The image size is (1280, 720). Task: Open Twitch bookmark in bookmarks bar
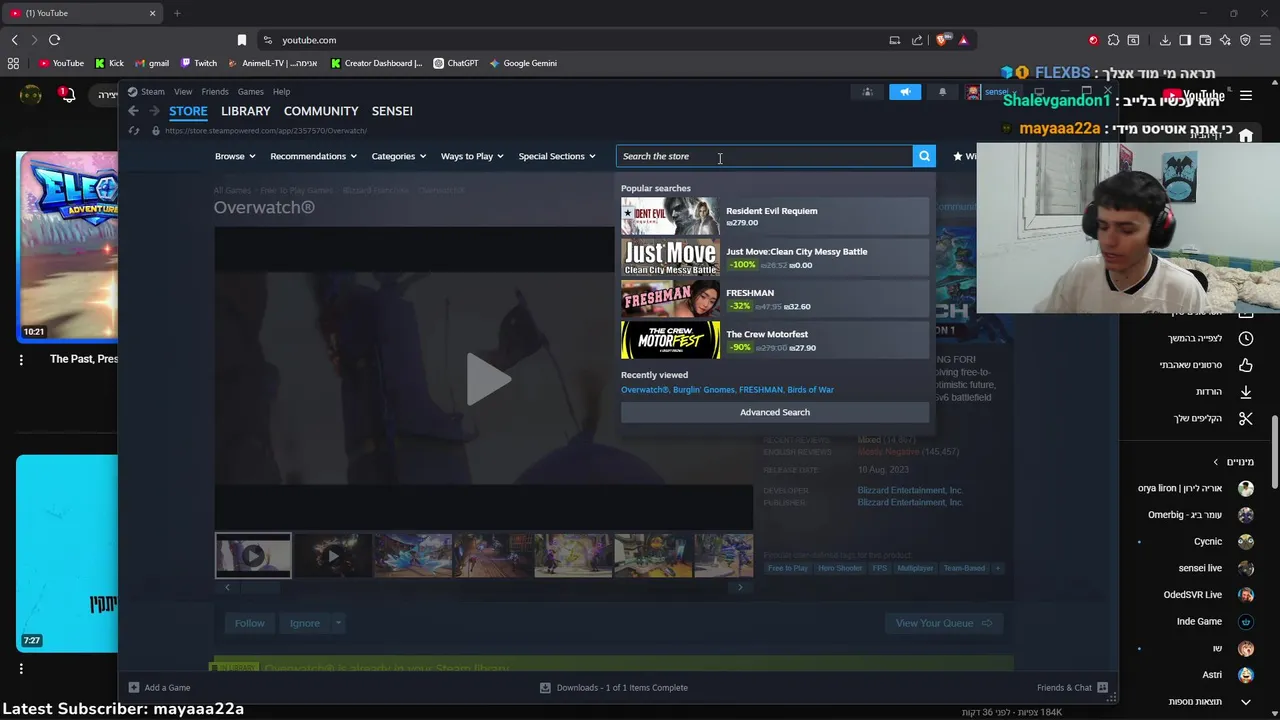199,63
